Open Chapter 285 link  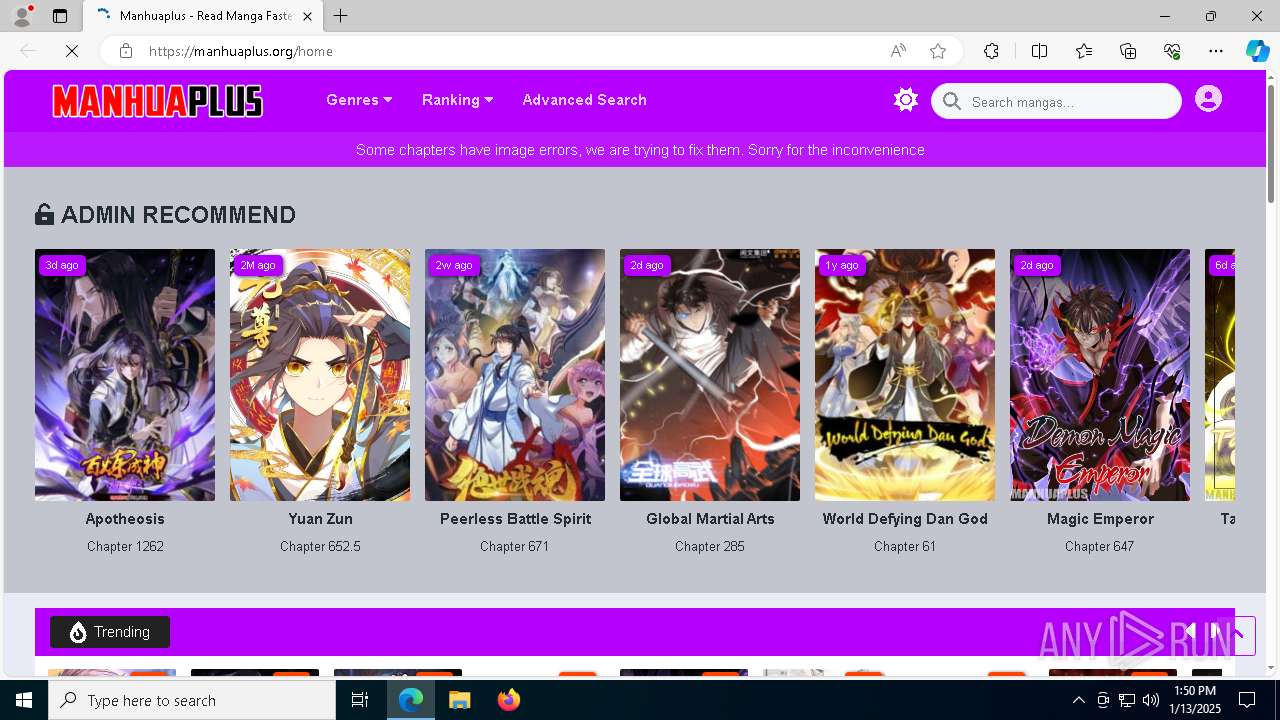(x=710, y=546)
